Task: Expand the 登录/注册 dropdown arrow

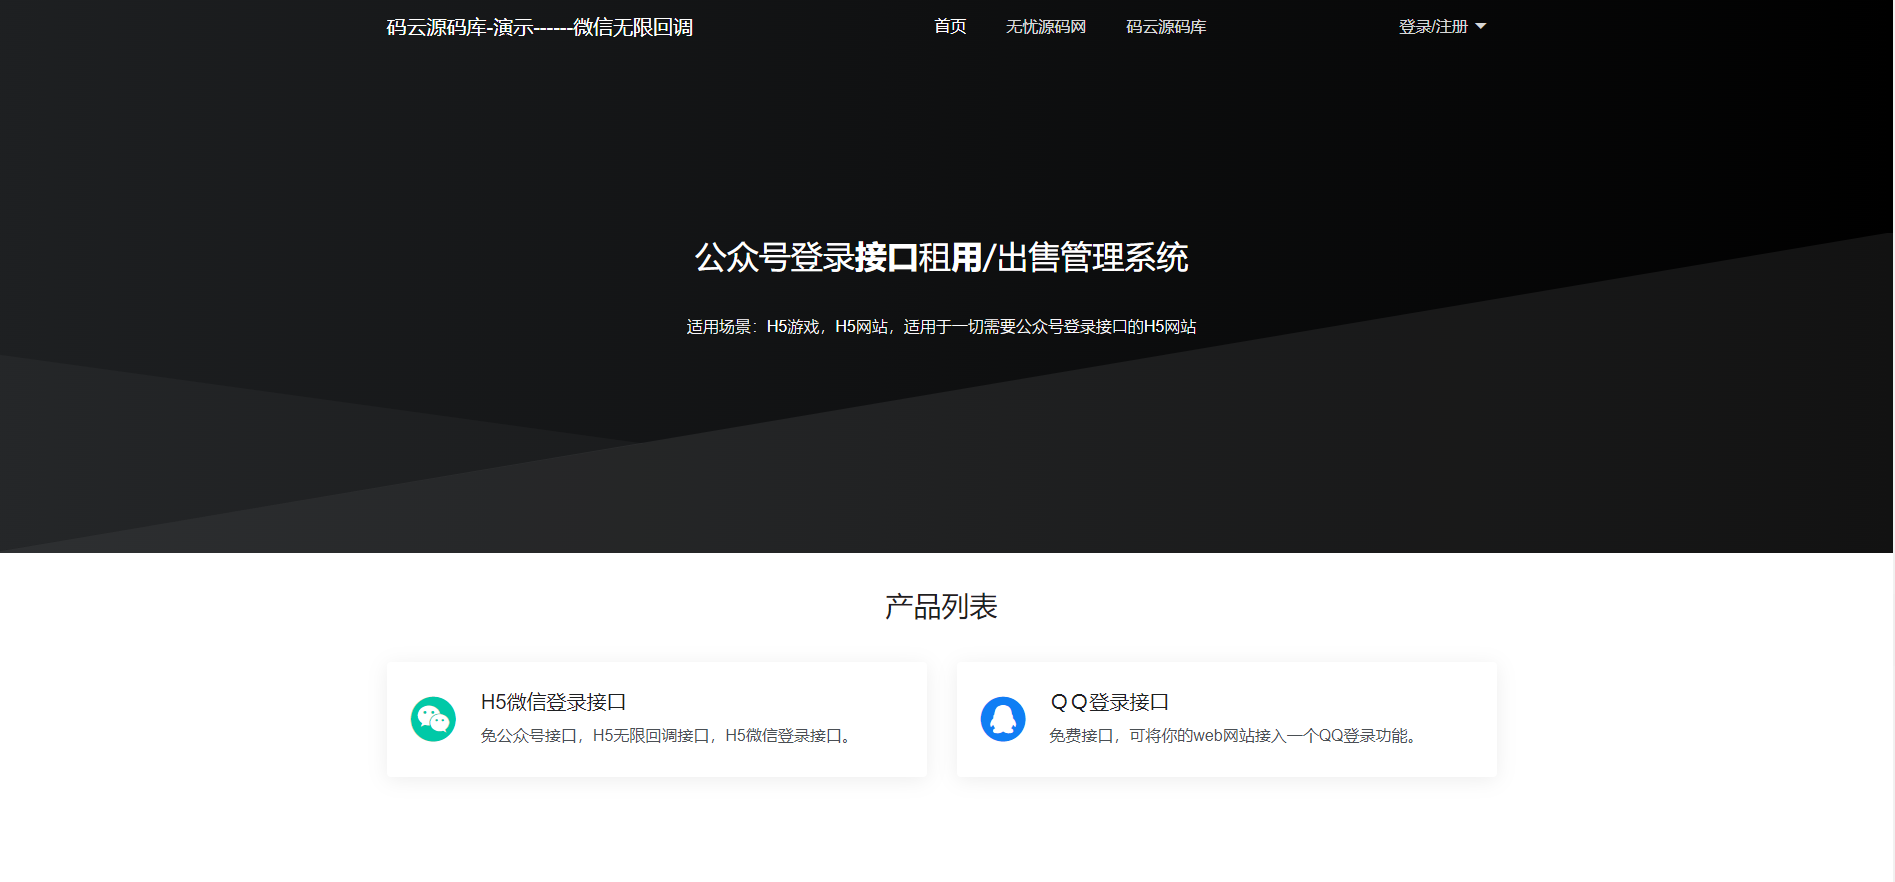Action: pos(1481,27)
